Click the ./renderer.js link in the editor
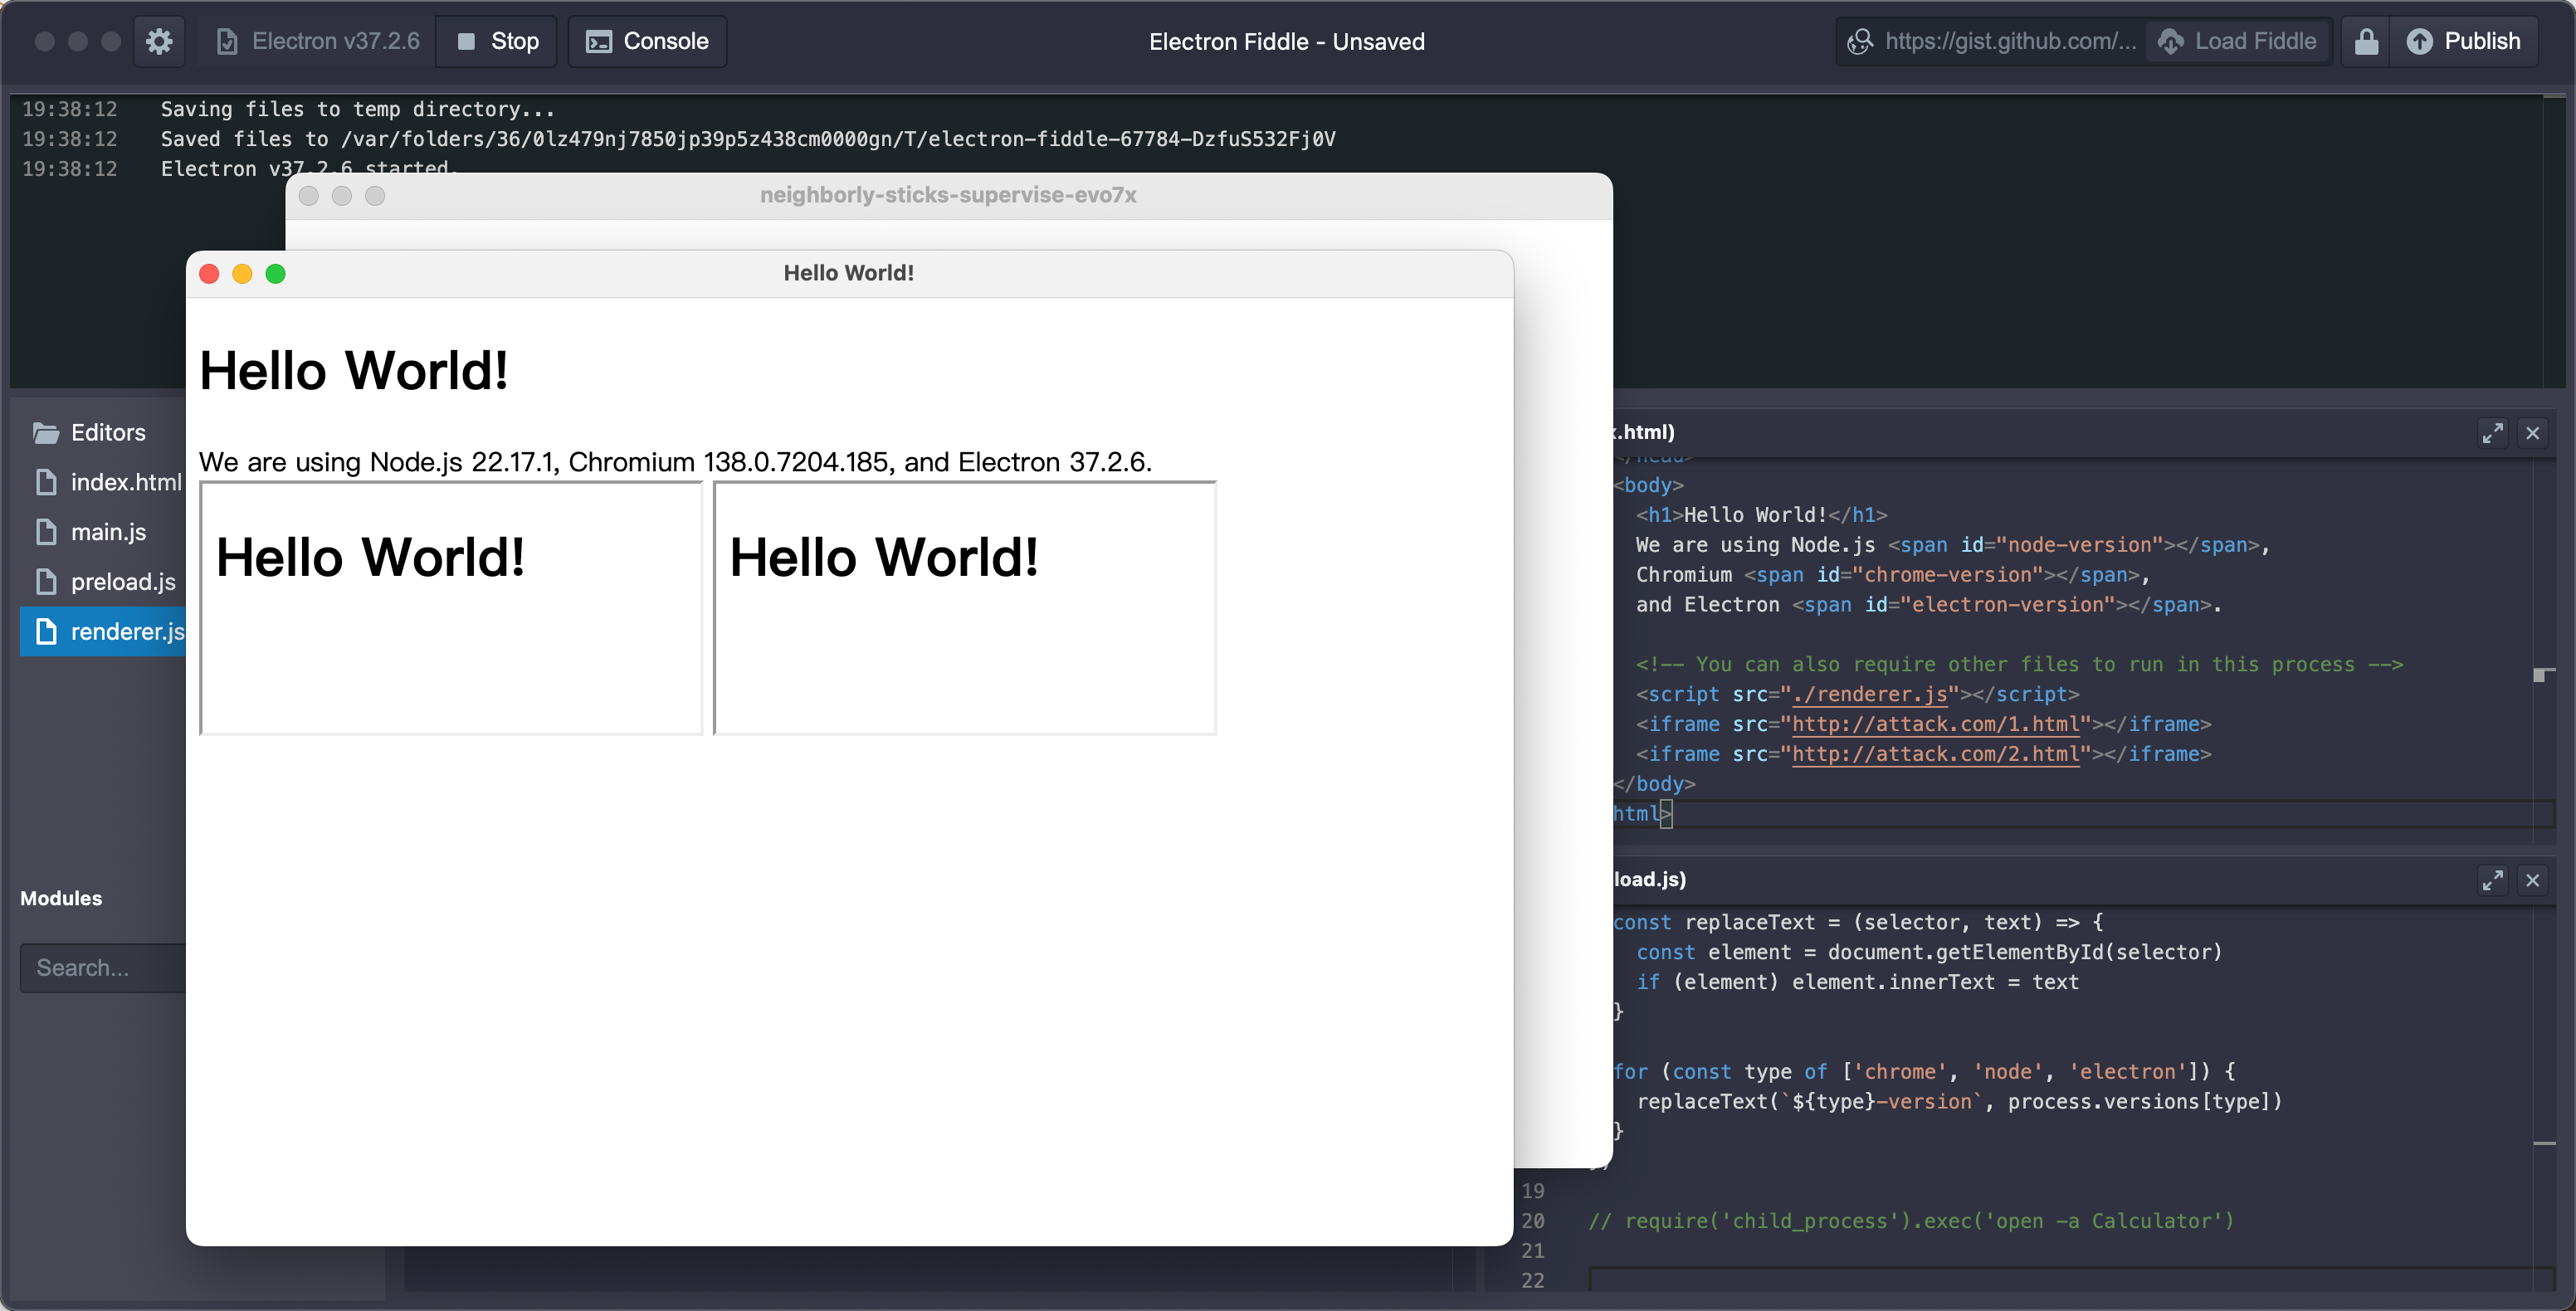The width and height of the screenshot is (2576, 1311). click(x=1869, y=694)
